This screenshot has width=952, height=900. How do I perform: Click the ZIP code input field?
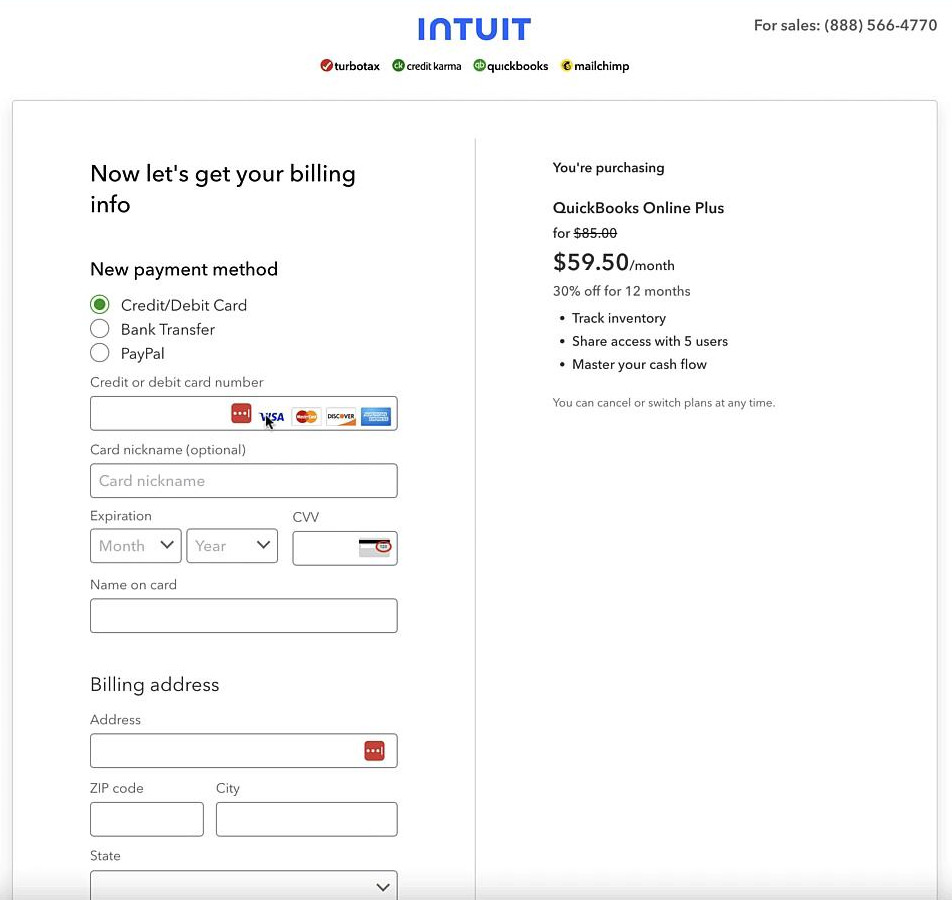[147, 819]
